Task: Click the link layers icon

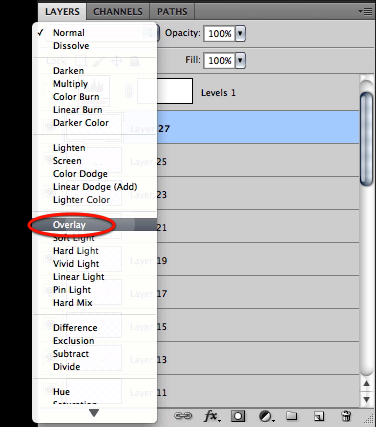Action: [x=183, y=416]
